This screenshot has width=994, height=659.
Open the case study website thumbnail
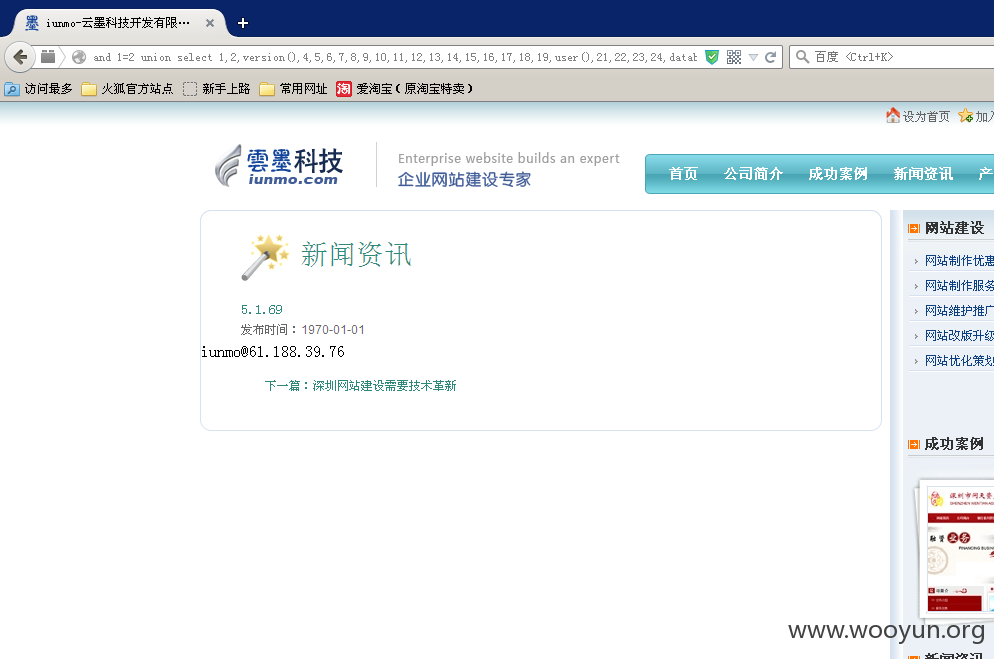tap(957, 549)
